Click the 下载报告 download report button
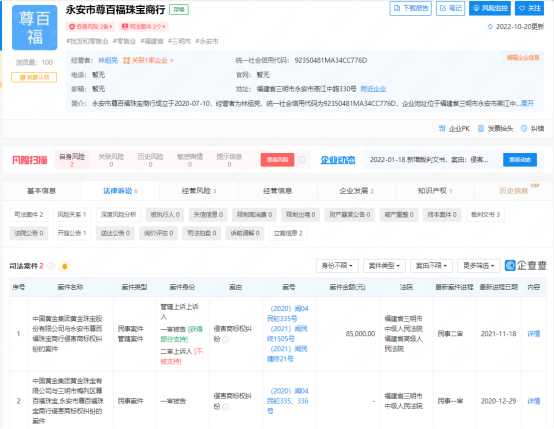Image resolution: width=554 pixels, height=429 pixels. [410, 8]
